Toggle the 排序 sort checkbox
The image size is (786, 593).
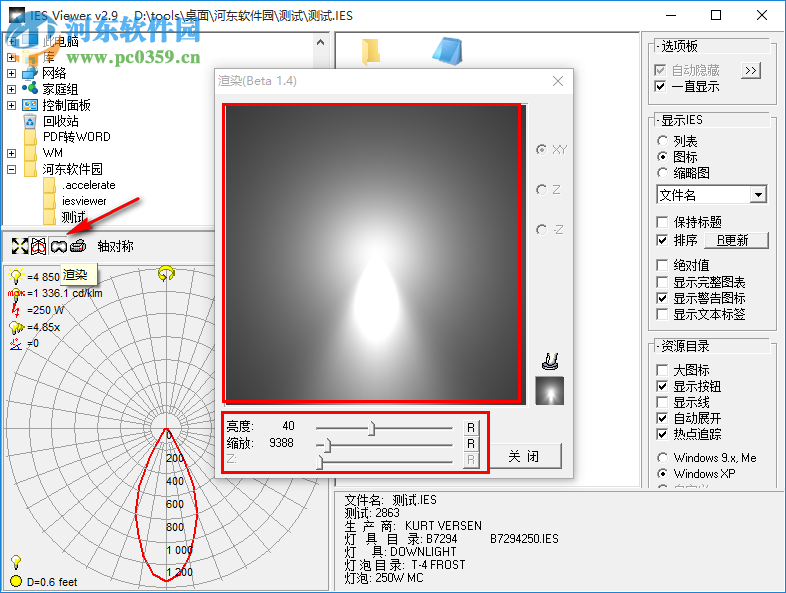coord(662,240)
